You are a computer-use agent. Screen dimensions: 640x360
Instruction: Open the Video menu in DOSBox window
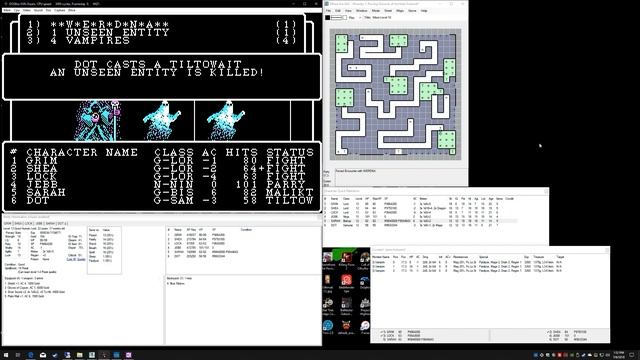tap(27, 10)
